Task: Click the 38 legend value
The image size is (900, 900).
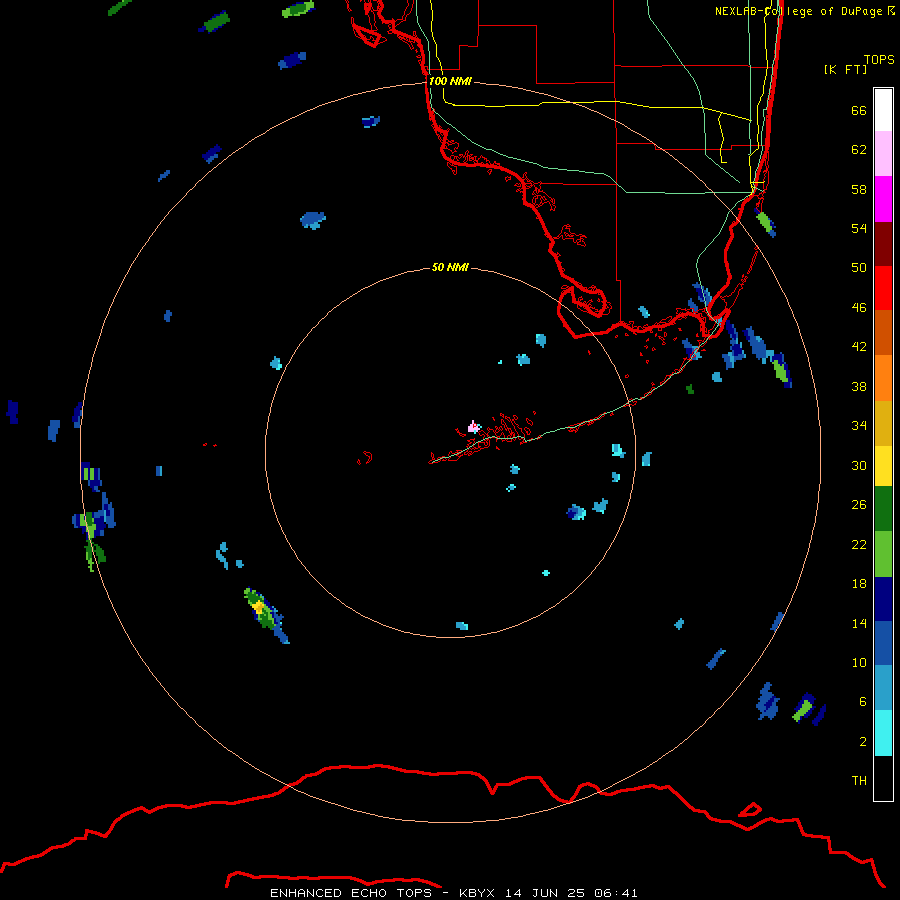Action: (859, 386)
